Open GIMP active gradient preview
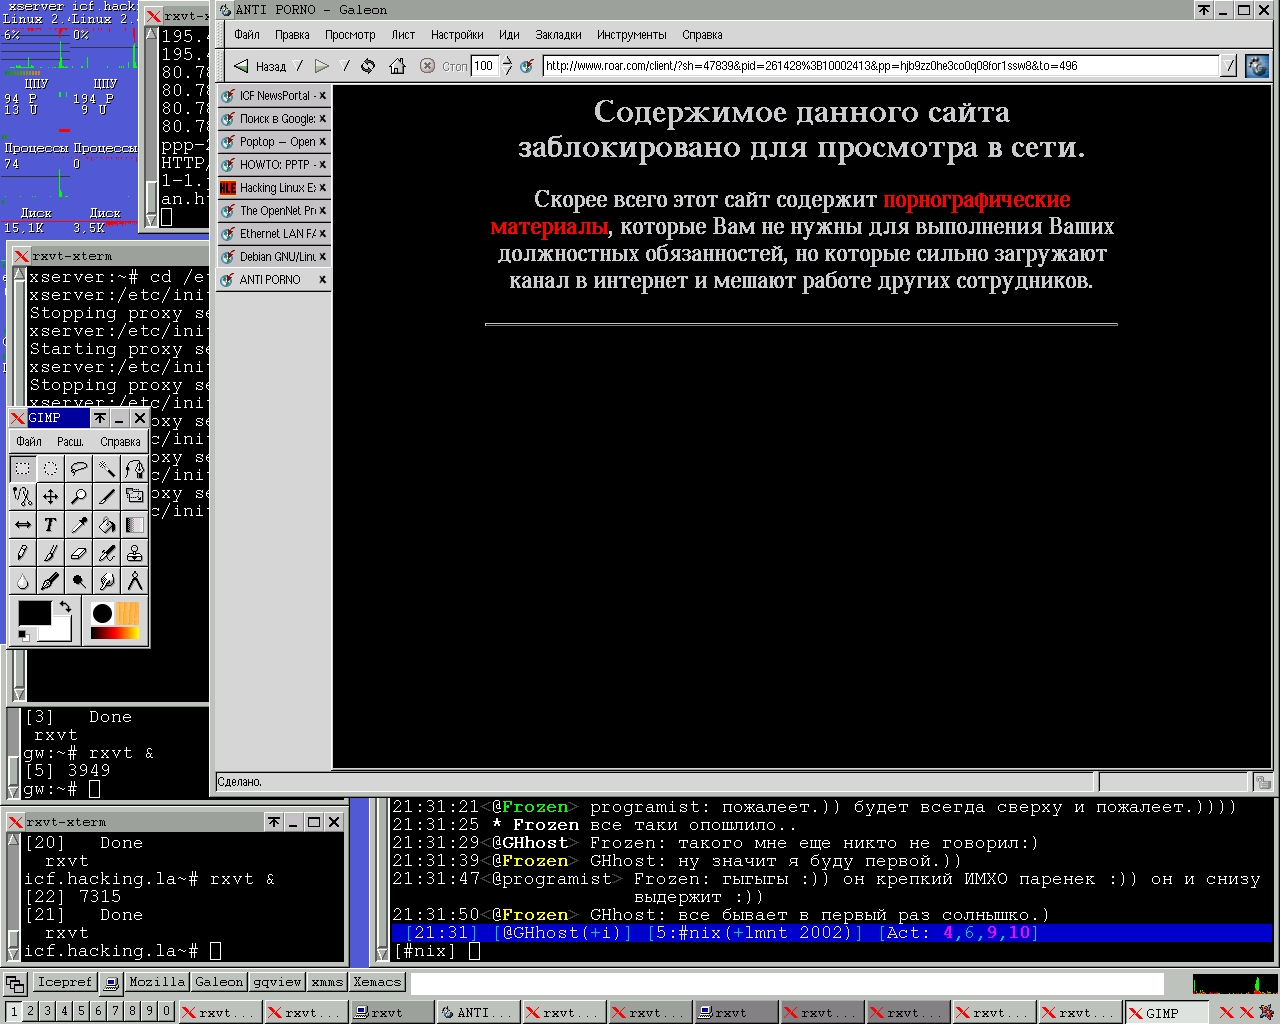The image size is (1280, 1024). tap(115, 633)
